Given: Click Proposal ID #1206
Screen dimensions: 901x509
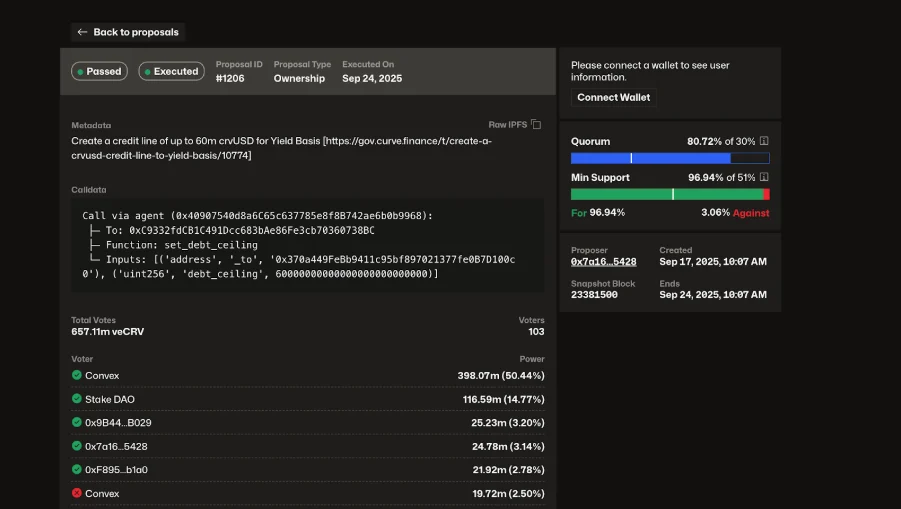Looking at the screenshot, I should (x=230, y=79).
